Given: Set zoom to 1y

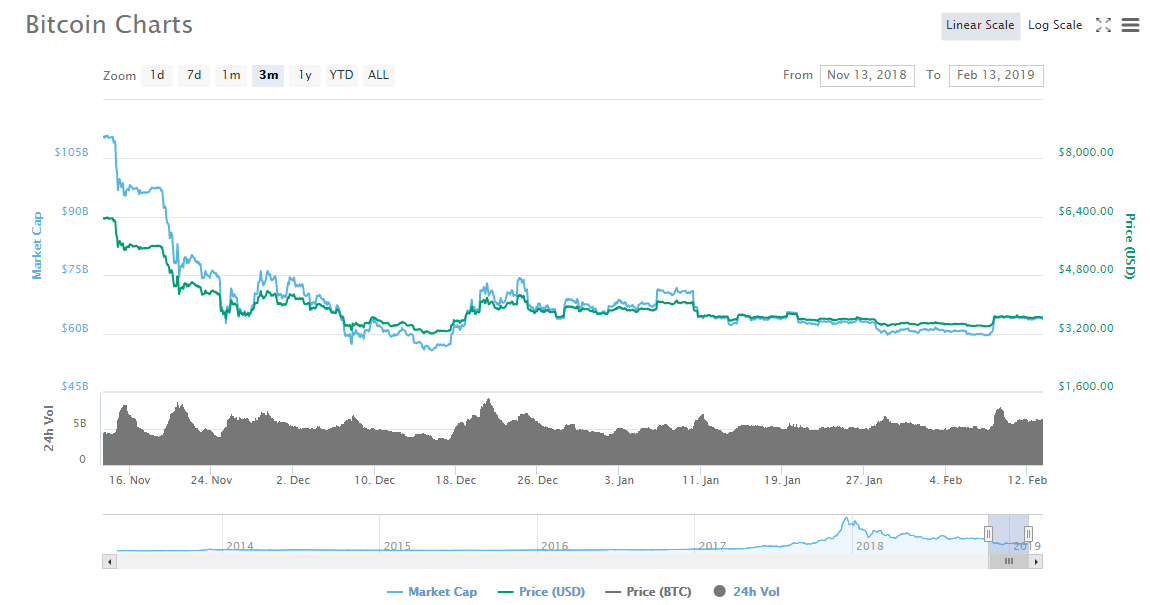Looking at the screenshot, I should [305, 75].
